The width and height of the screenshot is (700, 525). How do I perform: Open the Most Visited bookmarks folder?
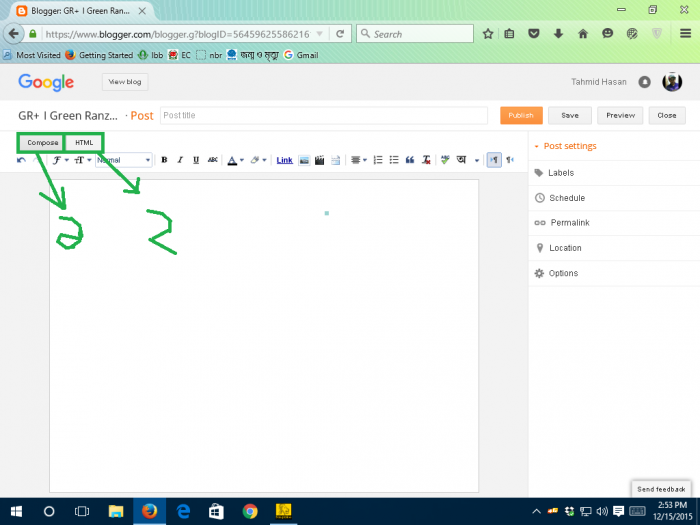(x=32, y=55)
